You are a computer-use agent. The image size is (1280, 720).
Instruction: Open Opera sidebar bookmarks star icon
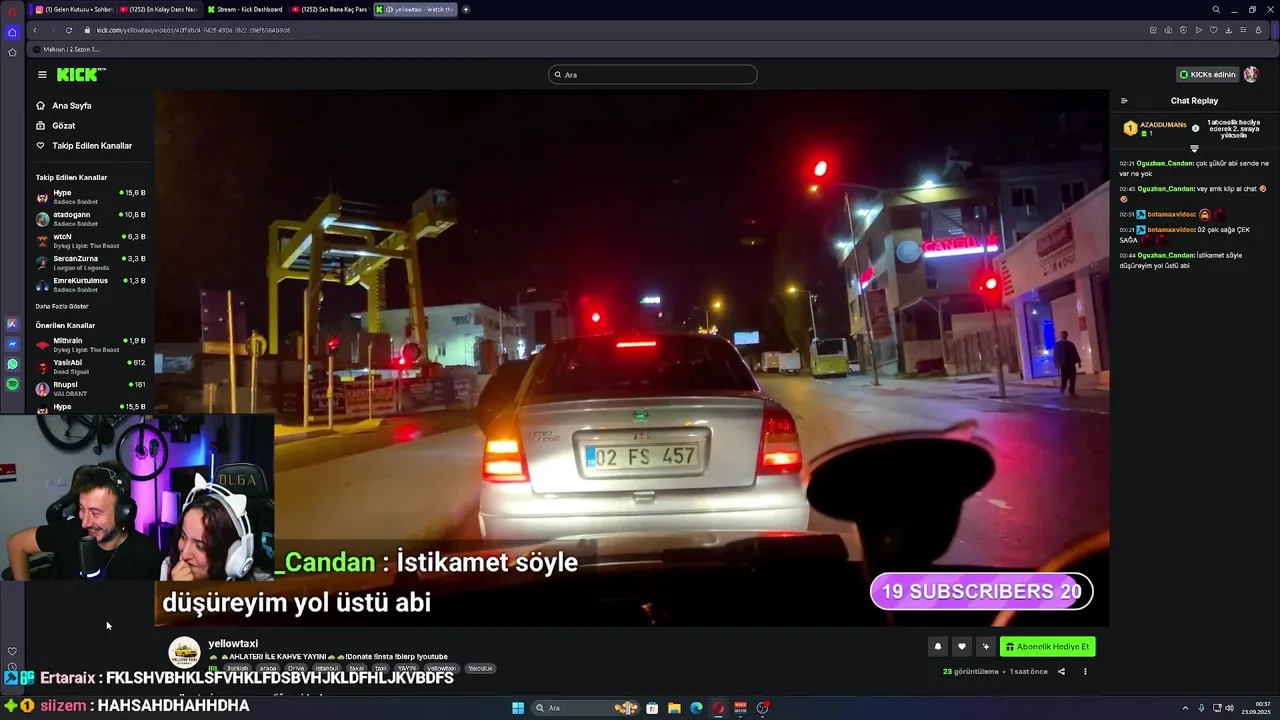(12, 52)
